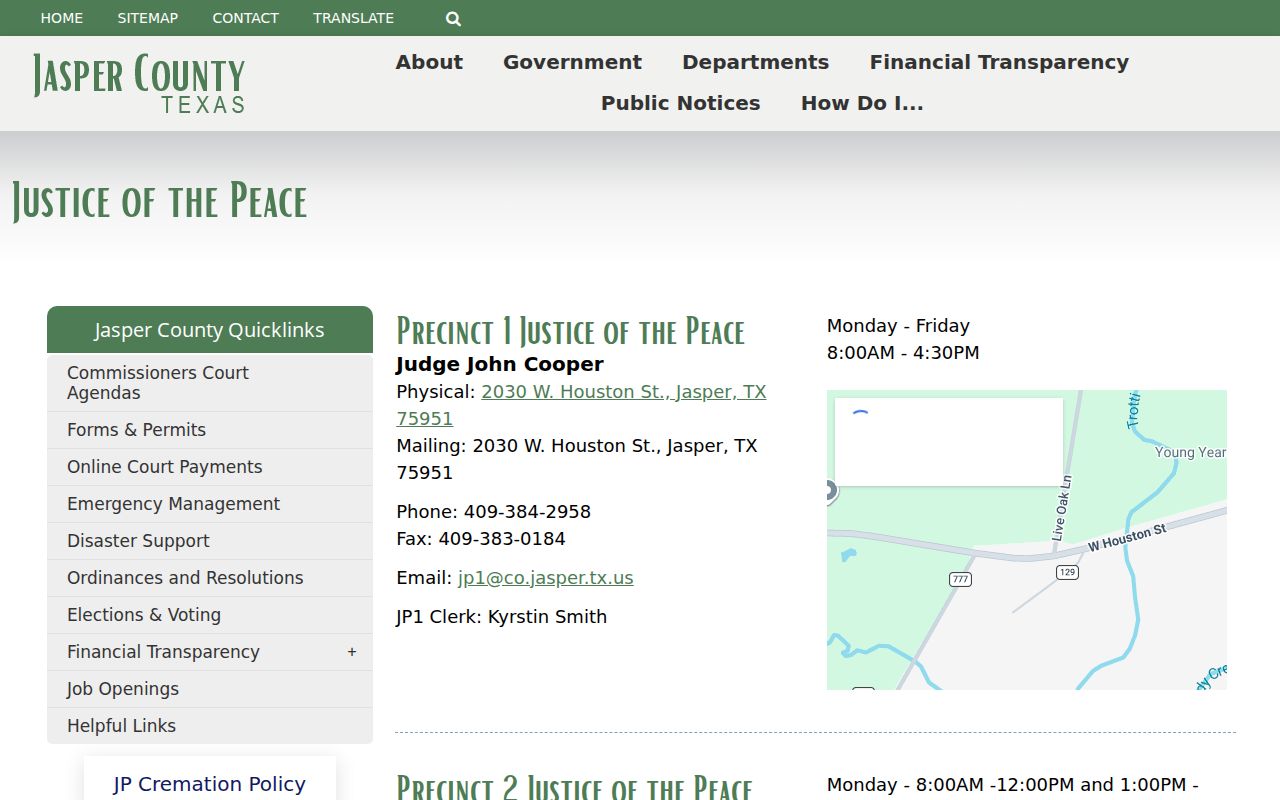The height and width of the screenshot is (800, 1280).
Task: Open Job Openings quicklink
Action: click(210, 689)
